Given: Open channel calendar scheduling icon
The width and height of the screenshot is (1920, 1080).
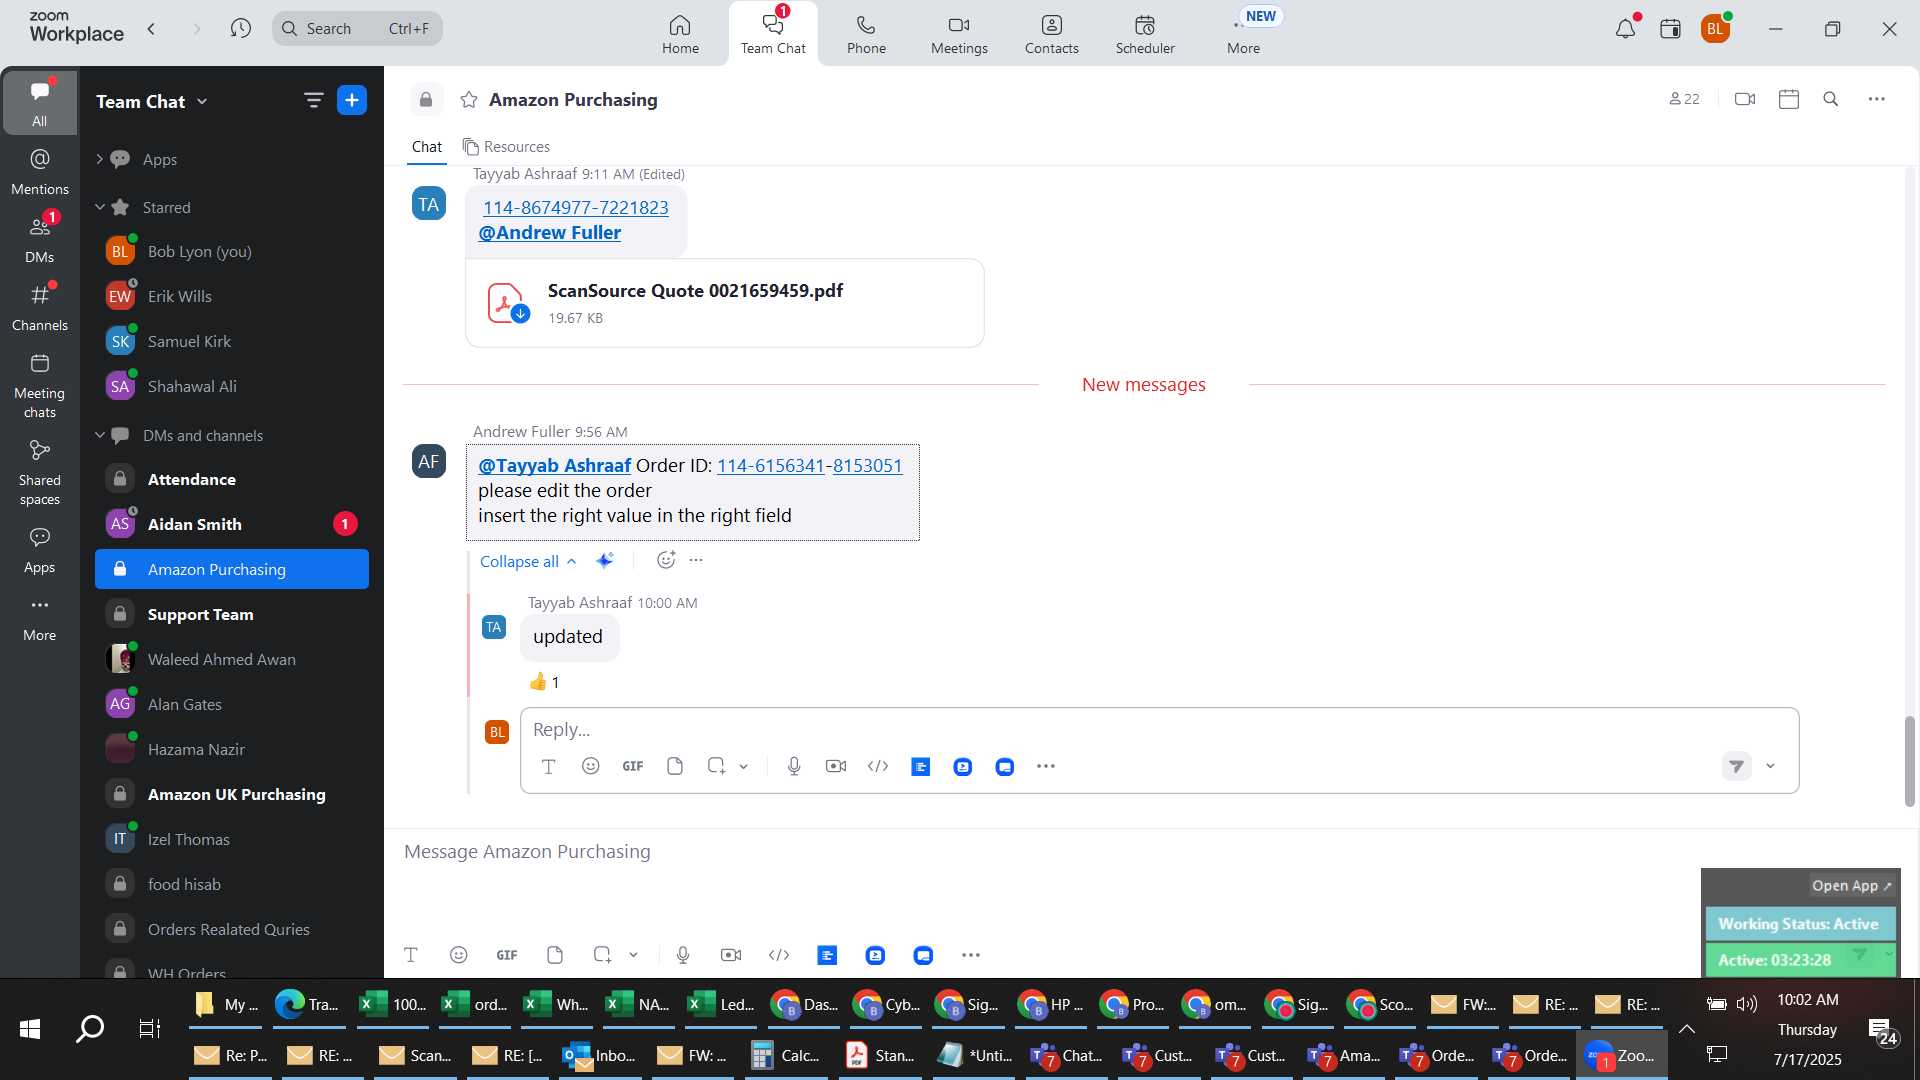Looking at the screenshot, I should click(1789, 99).
